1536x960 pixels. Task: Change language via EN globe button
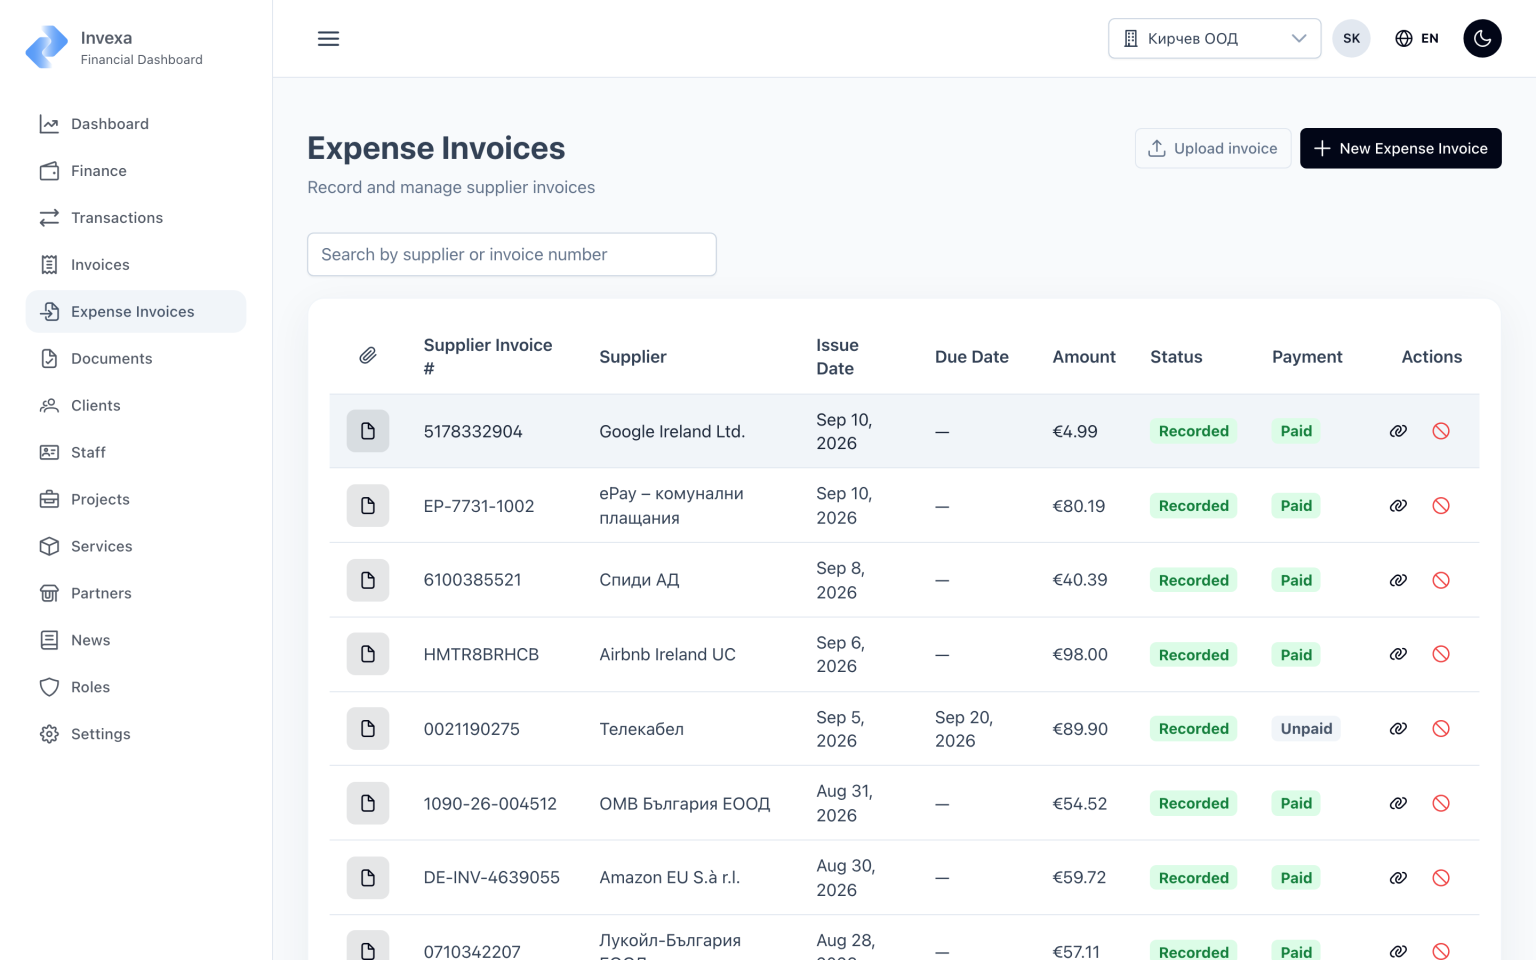(x=1417, y=39)
